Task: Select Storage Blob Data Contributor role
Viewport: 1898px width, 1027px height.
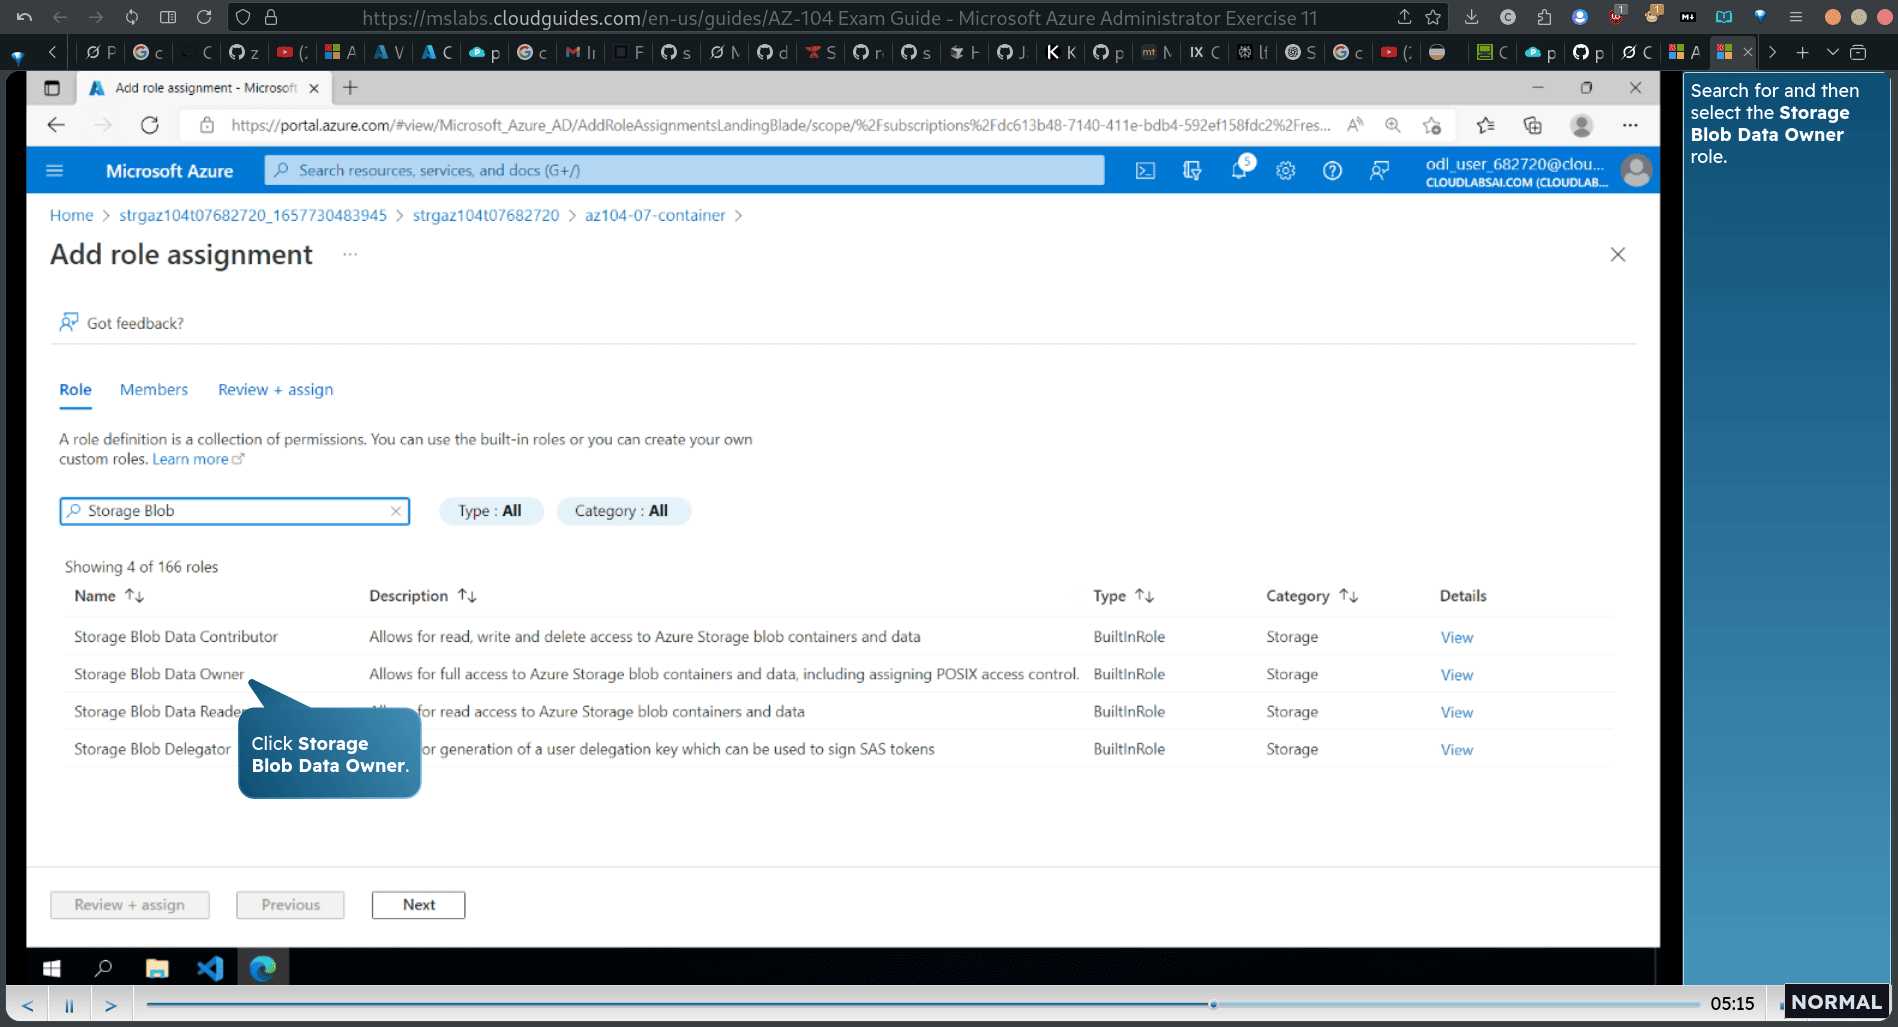Action: 176,637
